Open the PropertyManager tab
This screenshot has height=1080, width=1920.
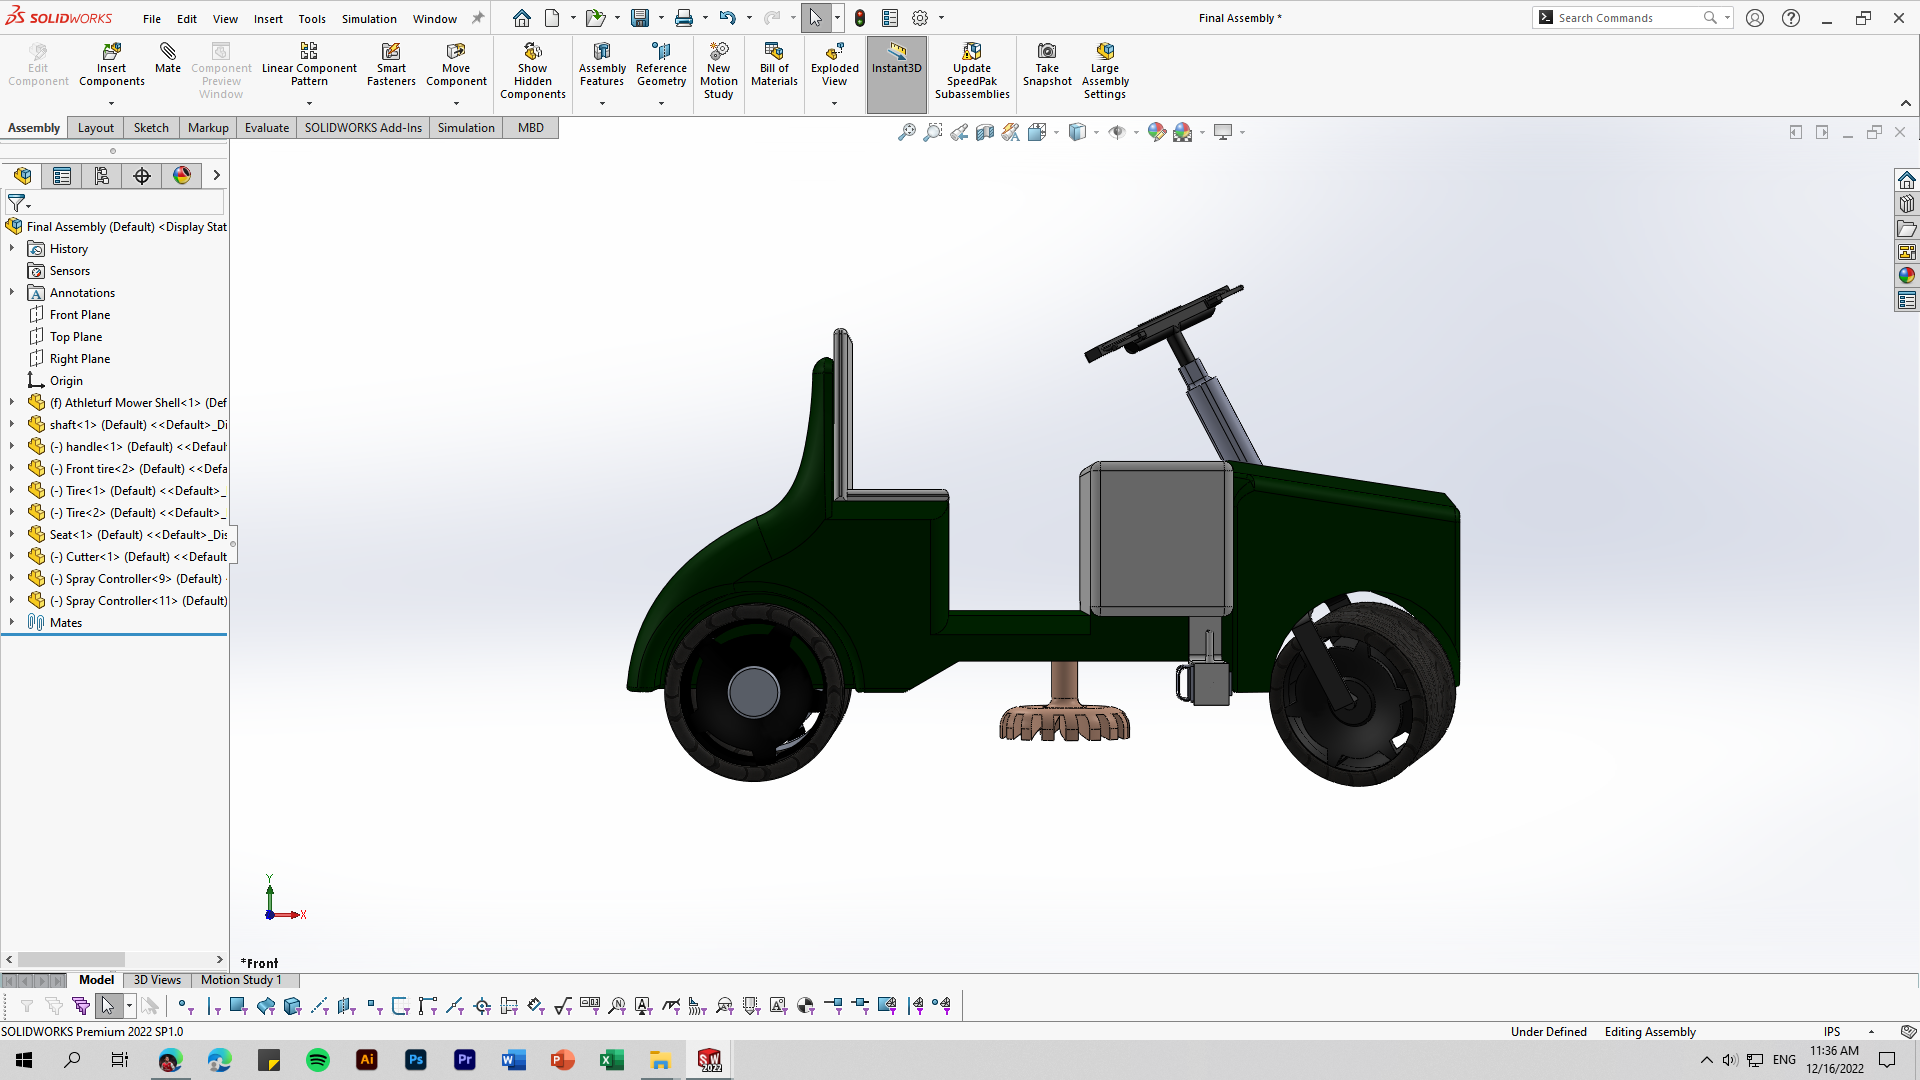click(x=62, y=176)
